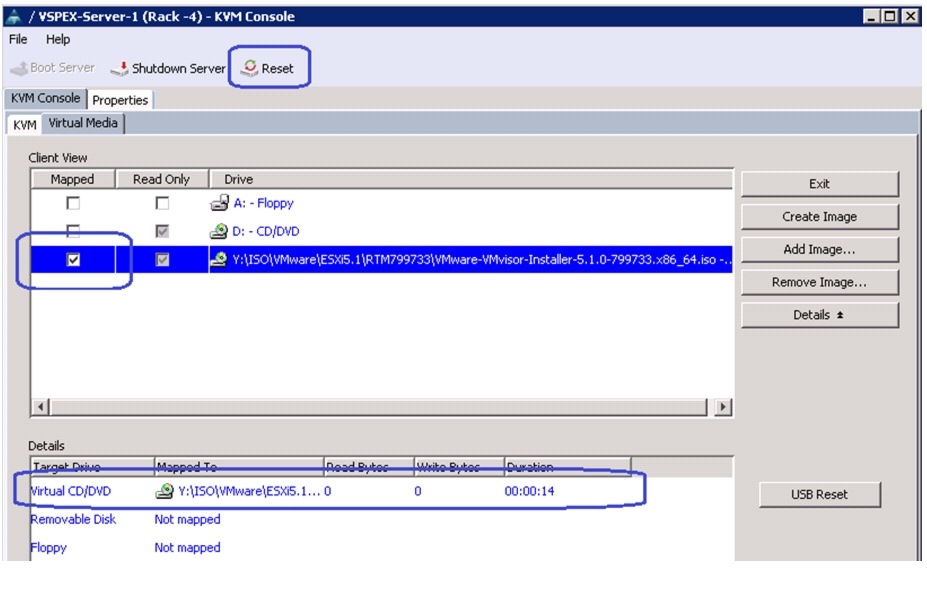Toggle Read Only checkbox for D: CD/DVD
The width and height of the screenshot is (927, 600).
tap(162, 231)
